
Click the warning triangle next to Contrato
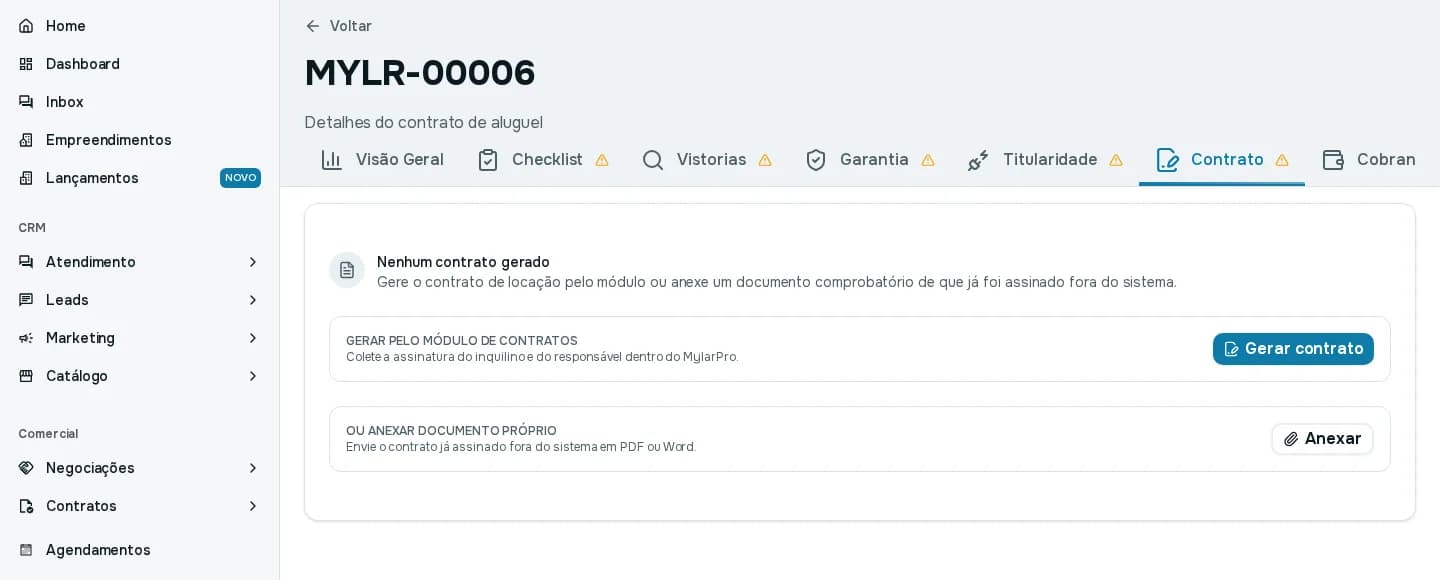point(1282,160)
